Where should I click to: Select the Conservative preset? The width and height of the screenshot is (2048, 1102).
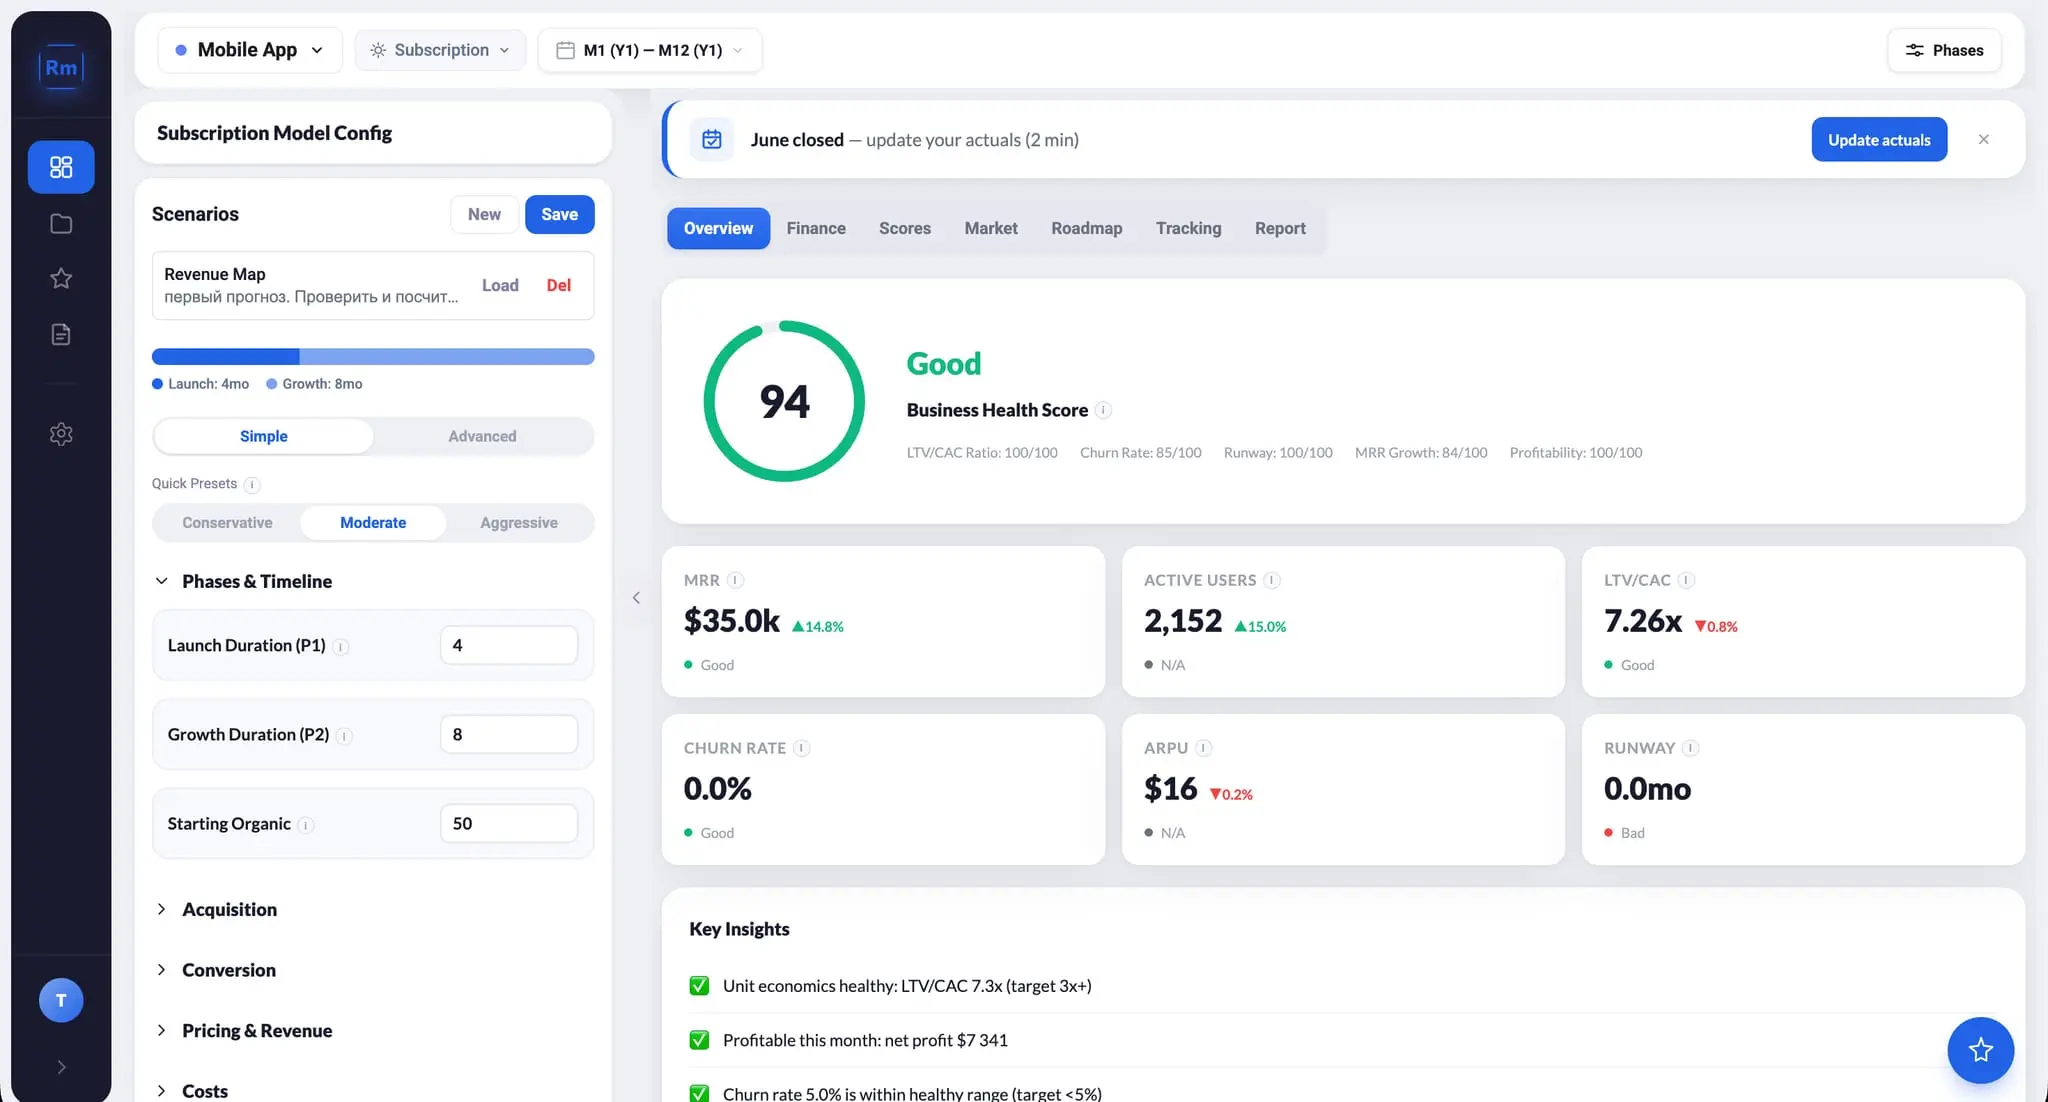(x=227, y=523)
